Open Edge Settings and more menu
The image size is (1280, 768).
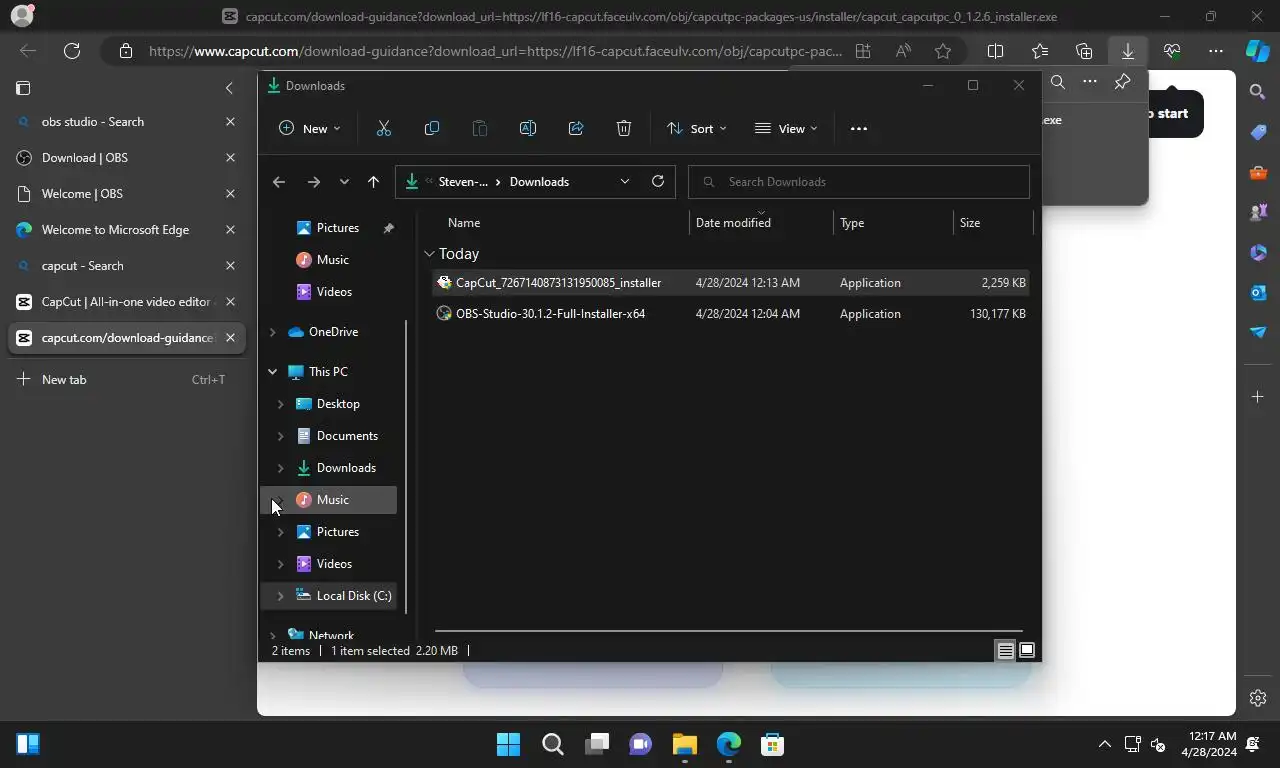(x=1216, y=51)
